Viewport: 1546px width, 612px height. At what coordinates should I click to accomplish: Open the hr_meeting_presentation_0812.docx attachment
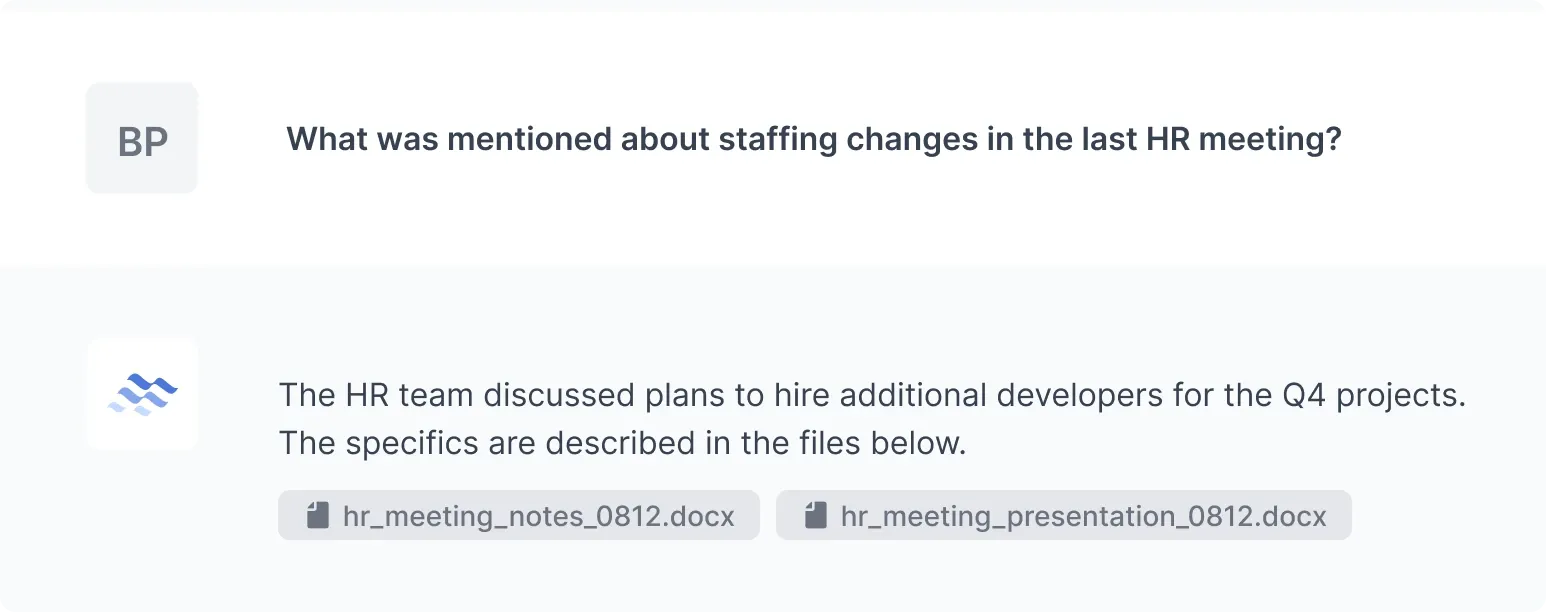[x=1063, y=515]
